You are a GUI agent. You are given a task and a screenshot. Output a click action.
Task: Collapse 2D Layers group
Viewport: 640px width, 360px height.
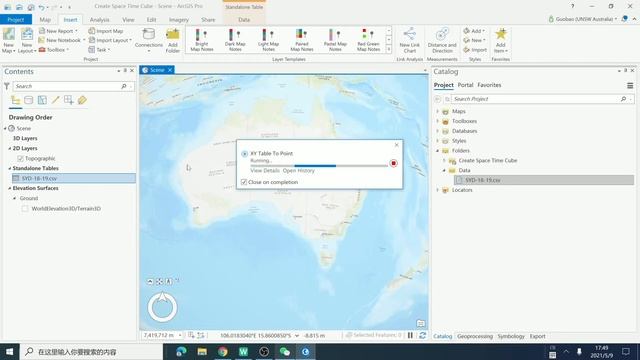[x=10, y=149]
